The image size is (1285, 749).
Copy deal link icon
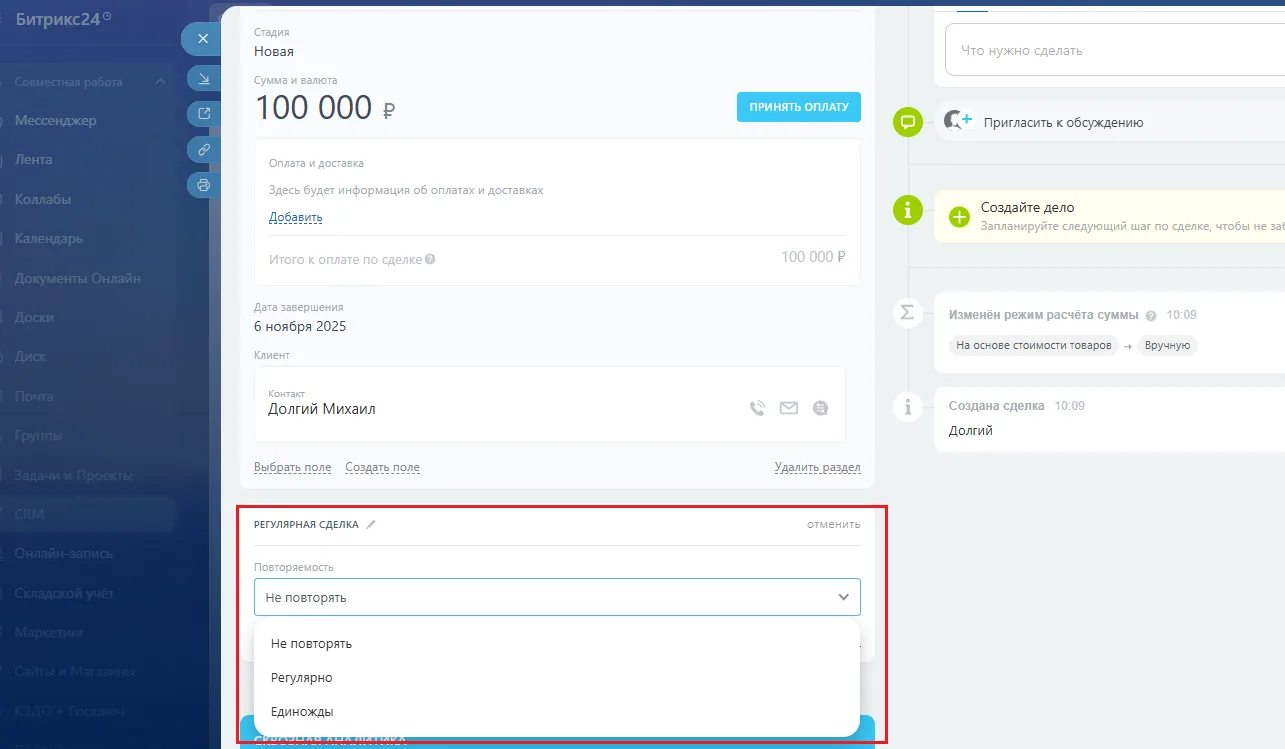coord(204,149)
